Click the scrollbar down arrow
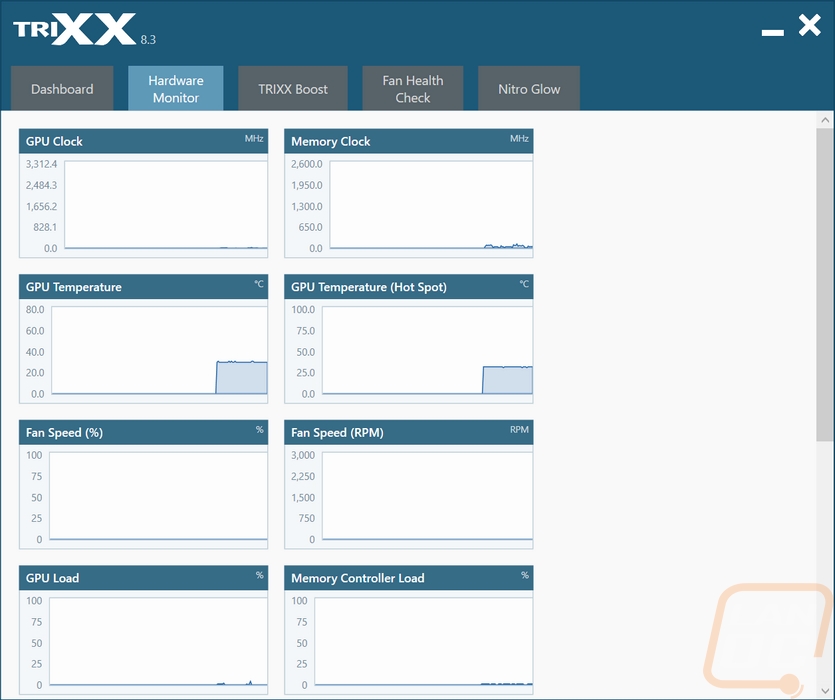The width and height of the screenshot is (835, 700). coord(825,691)
